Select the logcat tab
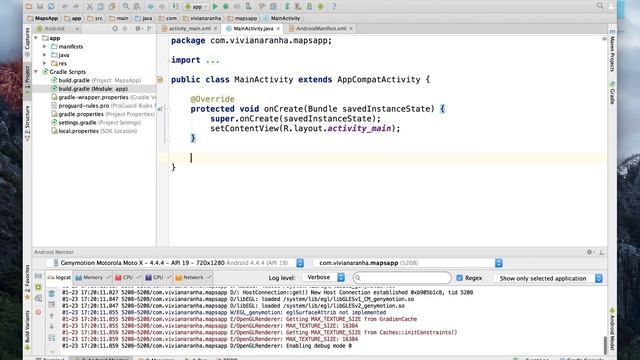640x360 pixels. (59, 278)
